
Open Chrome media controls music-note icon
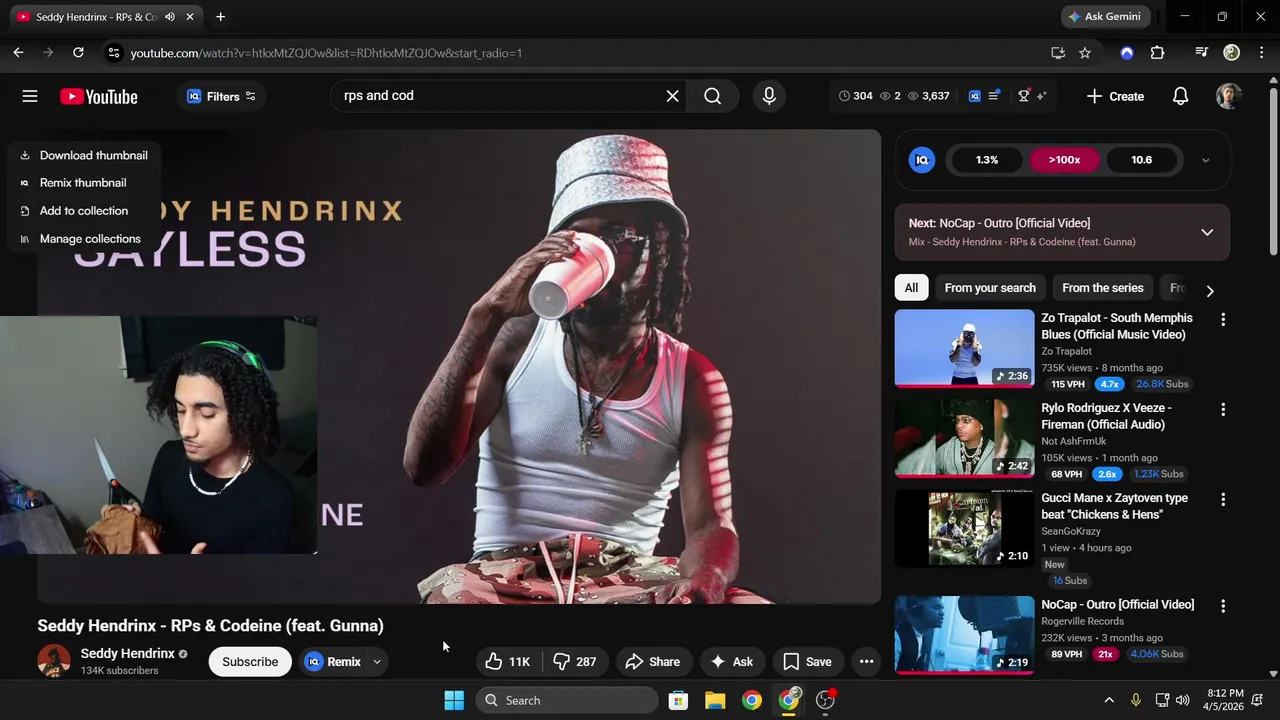(1202, 53)
